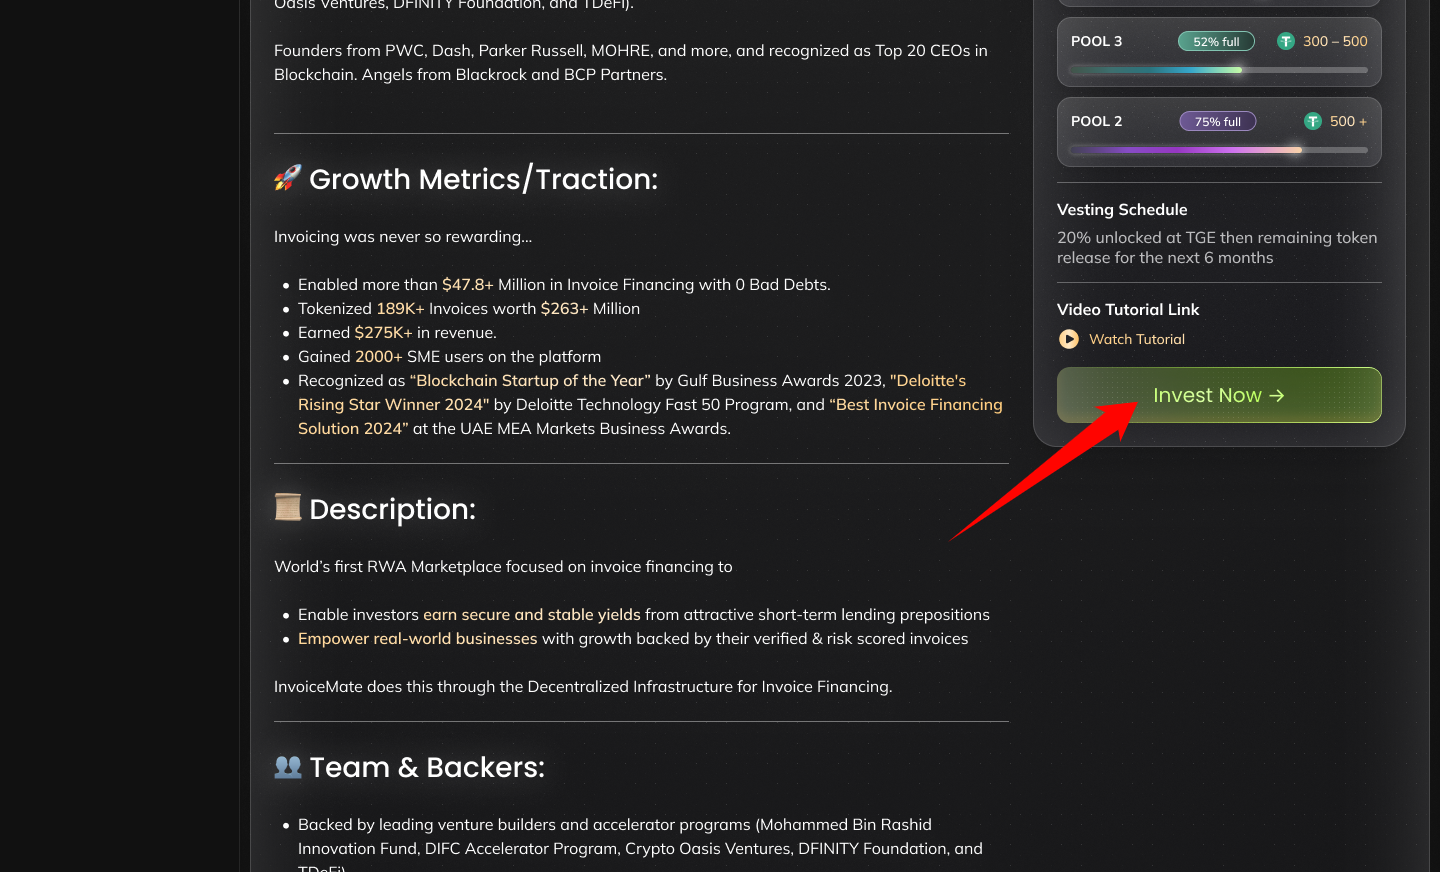
Task: Click the Invoicing was never so rewarding line
Action: coord(403,236)
